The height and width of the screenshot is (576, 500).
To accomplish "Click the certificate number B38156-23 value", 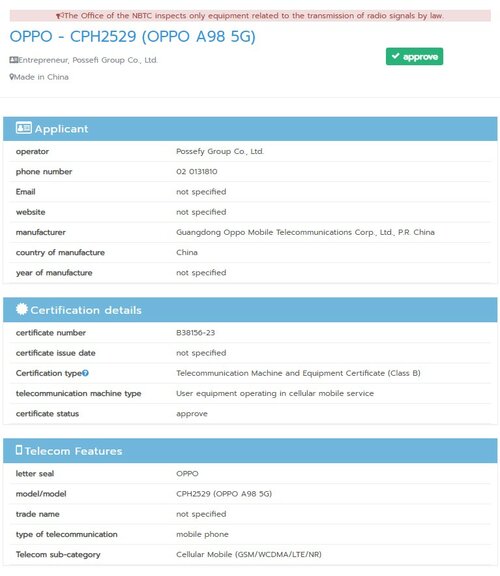I will coord(195,333).
